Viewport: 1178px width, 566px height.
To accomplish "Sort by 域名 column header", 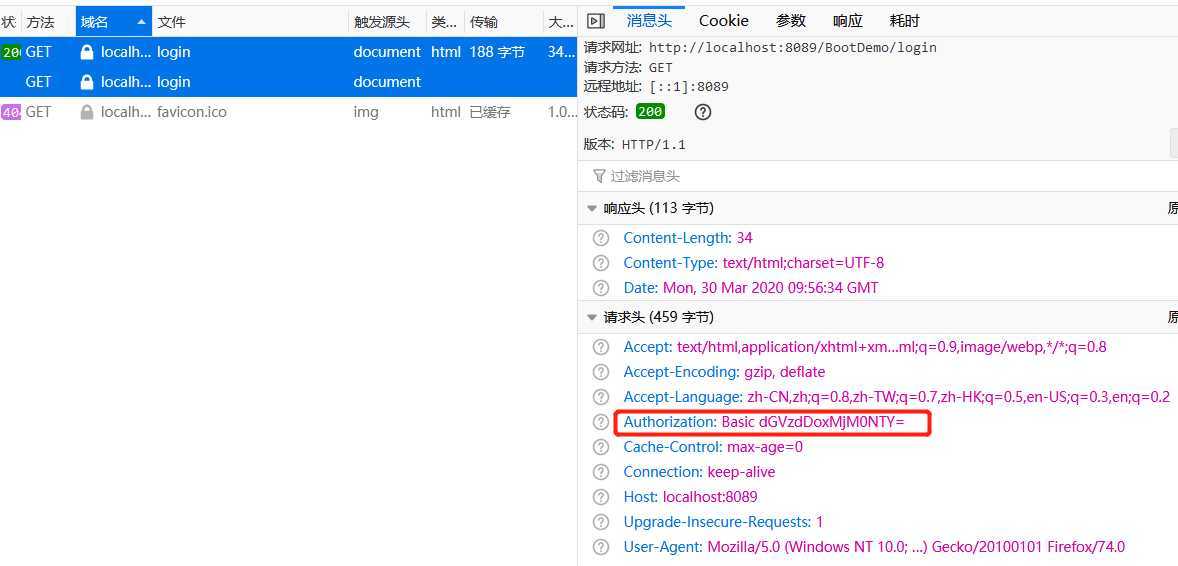I will click(x=113, y=22).
